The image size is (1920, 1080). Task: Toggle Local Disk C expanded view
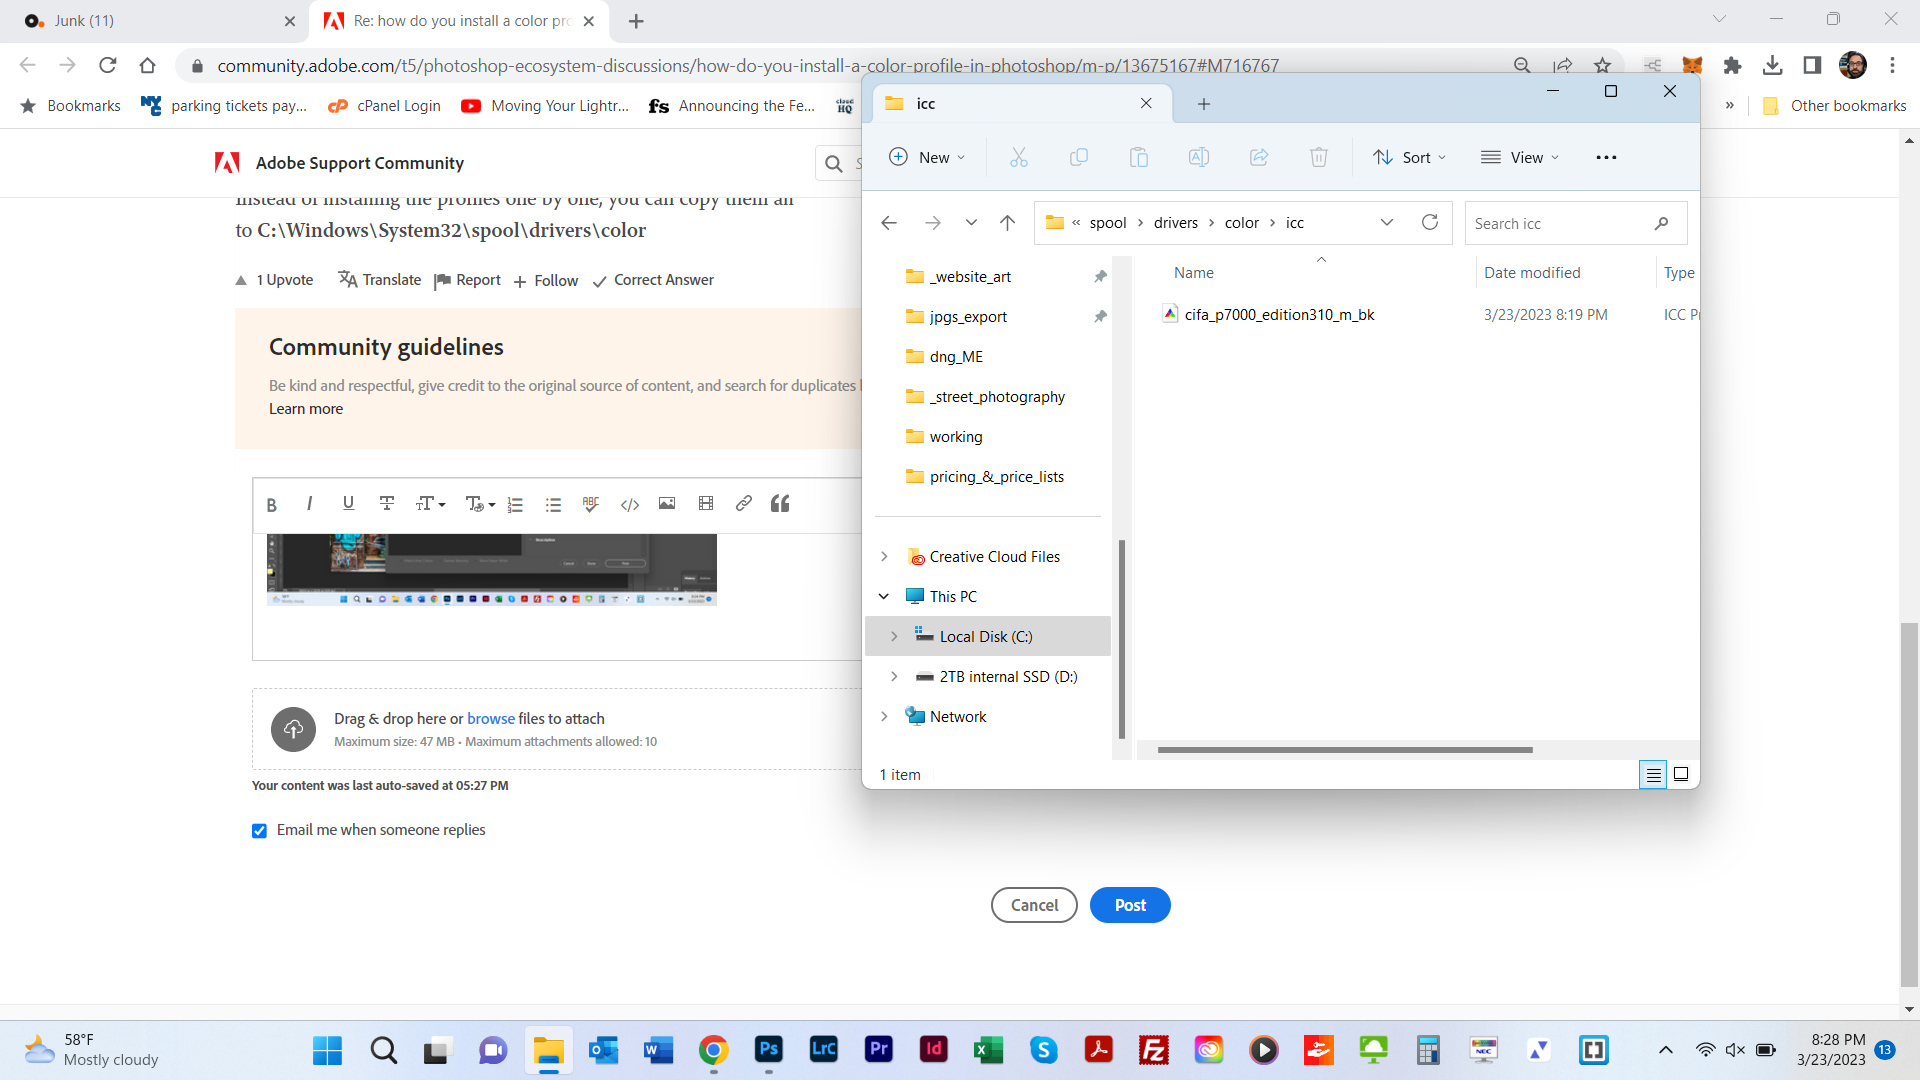[x=895, y=636]
